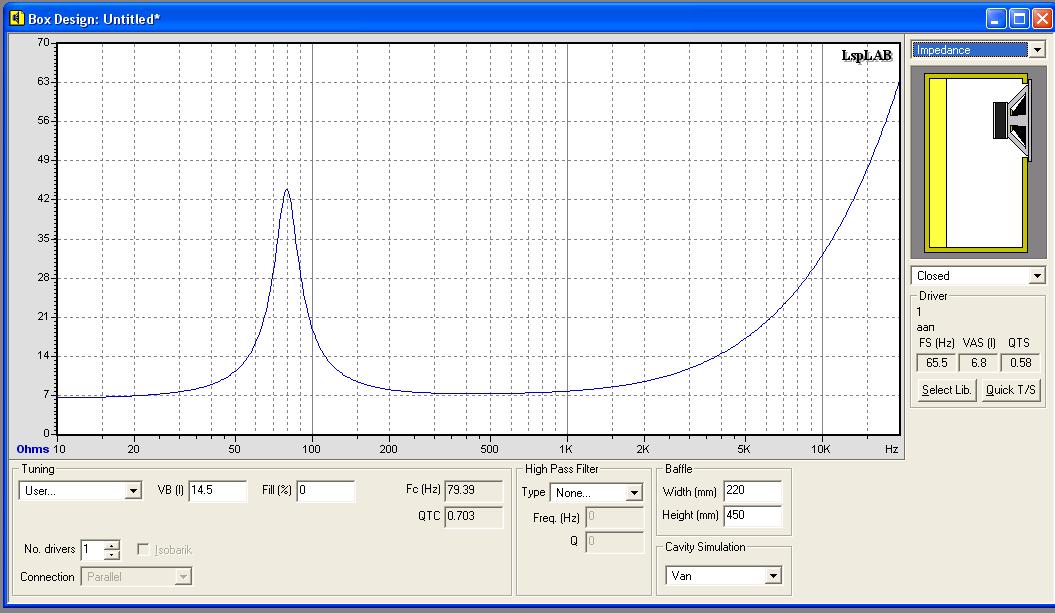
Task: Click the No. drivers number field
Action: point(92,550)
